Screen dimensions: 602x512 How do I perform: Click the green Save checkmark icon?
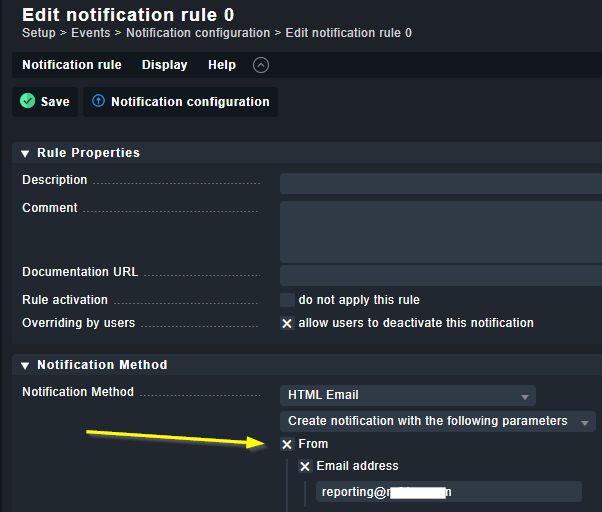coord(28,101)
